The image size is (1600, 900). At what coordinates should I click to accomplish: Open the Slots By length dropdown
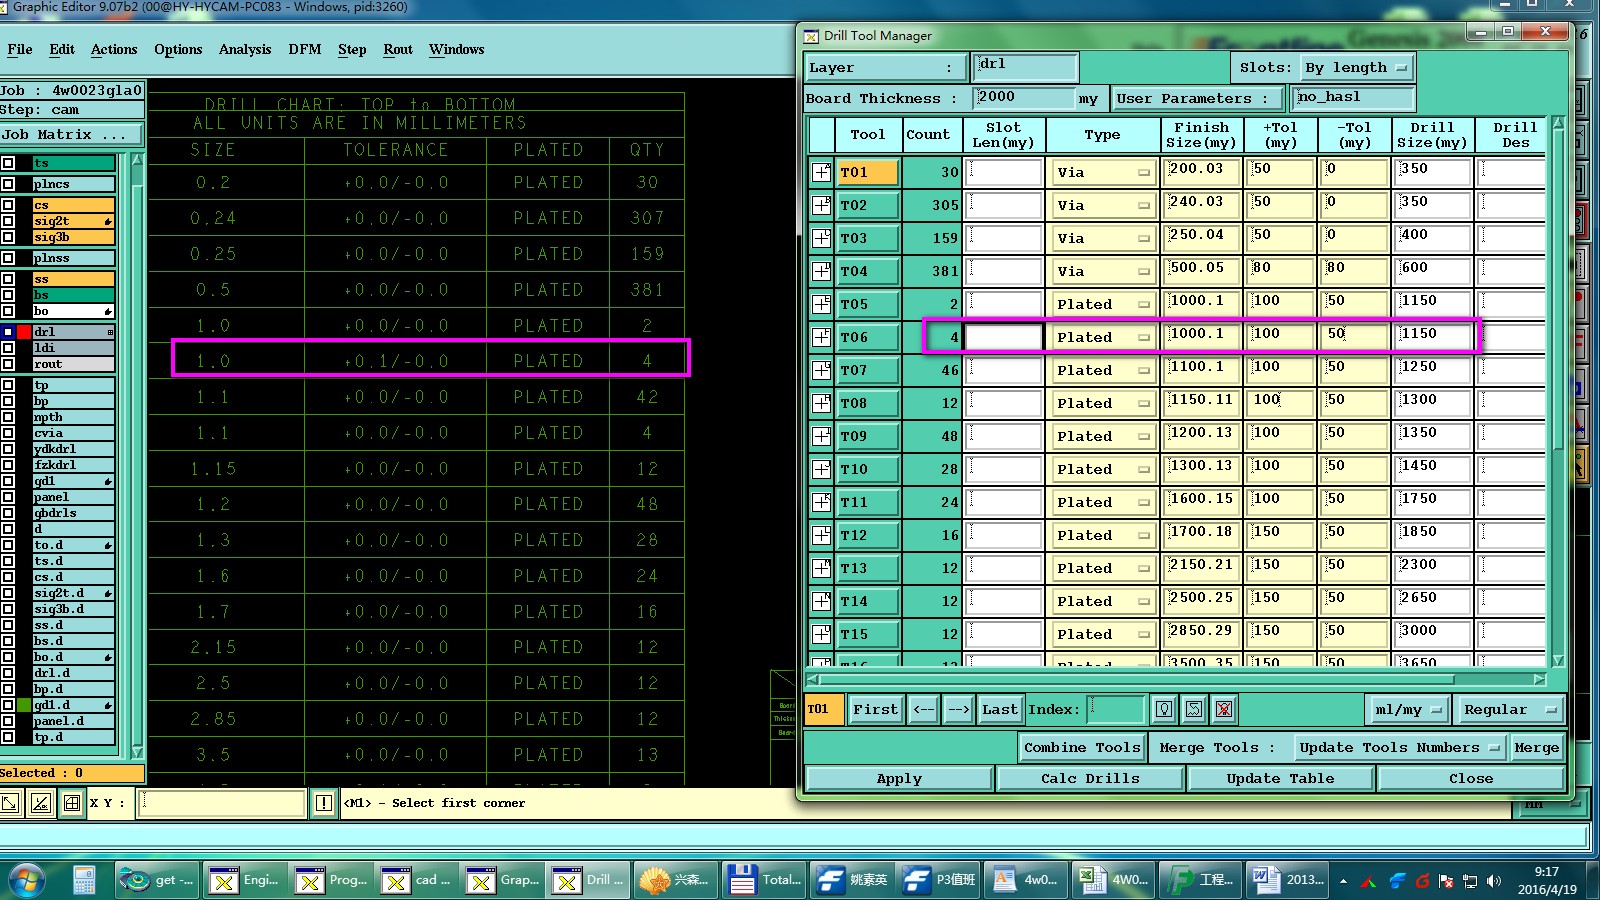point(1356,67)
